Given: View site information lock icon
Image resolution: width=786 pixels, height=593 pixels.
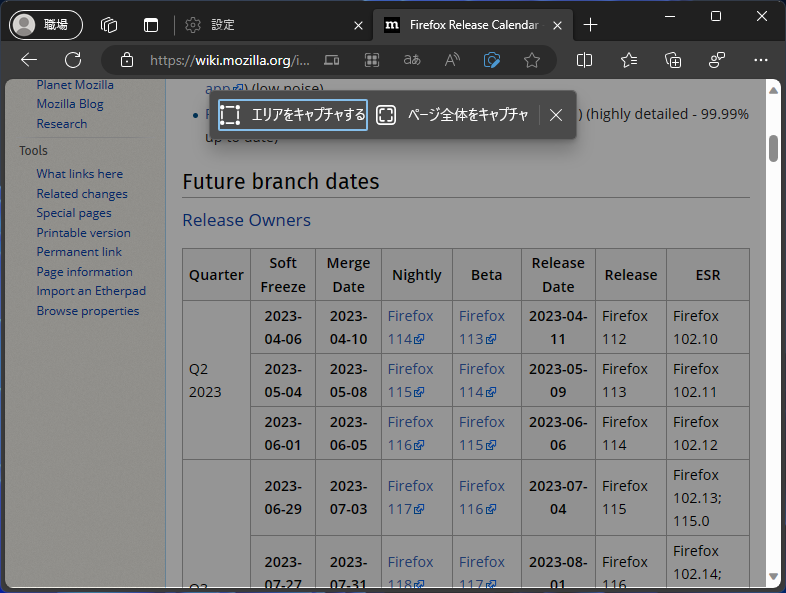Looking at the screenshot, I should pyautogui.click(x=127, y=60).
